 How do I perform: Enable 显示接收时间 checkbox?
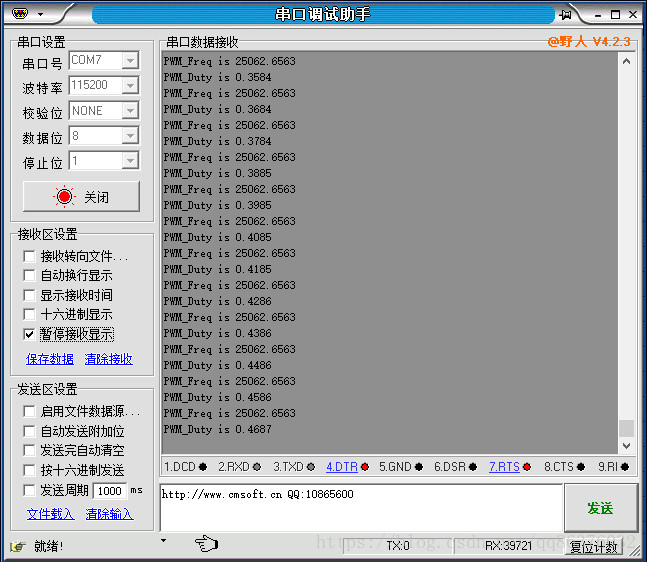click(29, 295)
